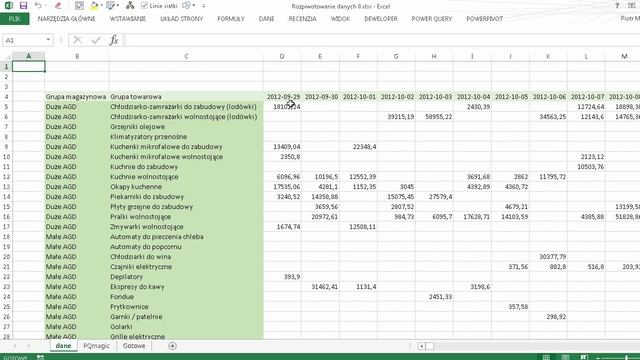Go to next sheet with right arrow
Image resolution: width=640 pixels, height=360 pixels.
pyautogui.click(x=29, y=346)
